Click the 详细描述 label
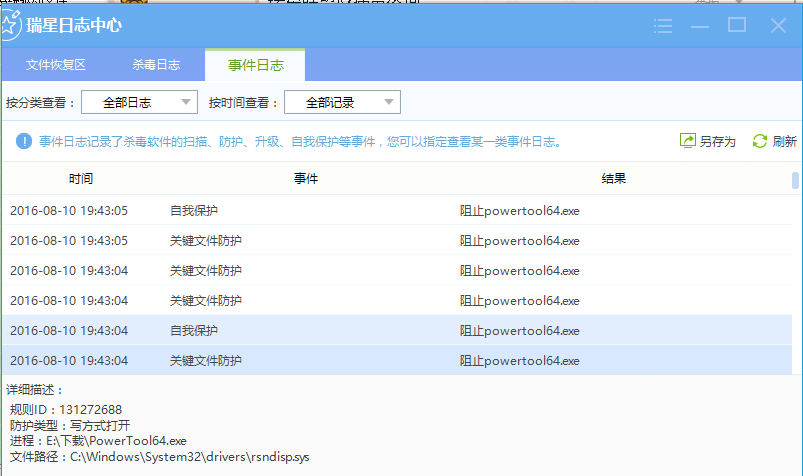The width and height of the screenshot is (803, 476). [34, 390]
